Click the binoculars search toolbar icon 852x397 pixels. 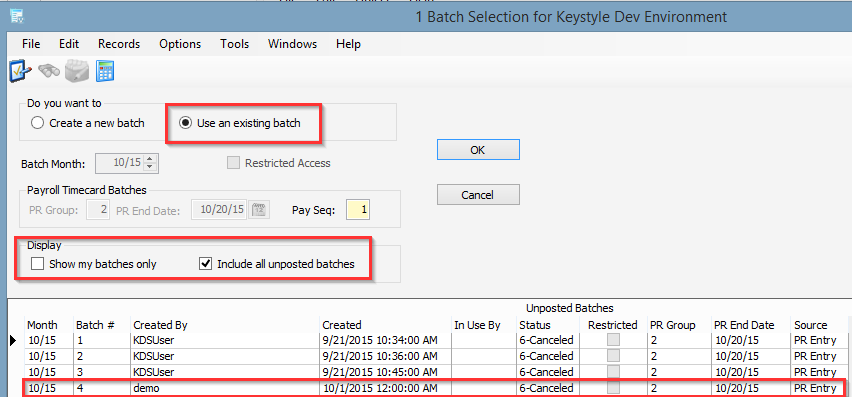tap(48, 71)
